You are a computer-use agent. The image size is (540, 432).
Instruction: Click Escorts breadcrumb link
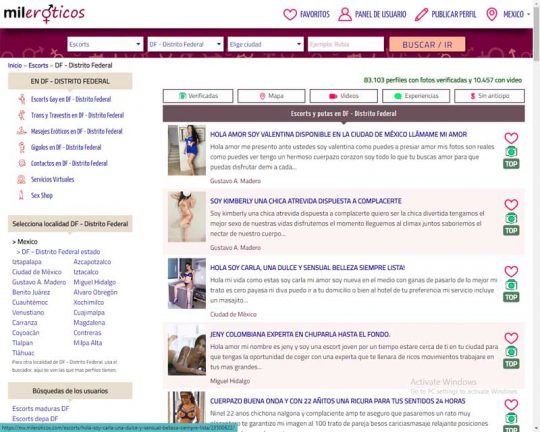click(38, 65)
